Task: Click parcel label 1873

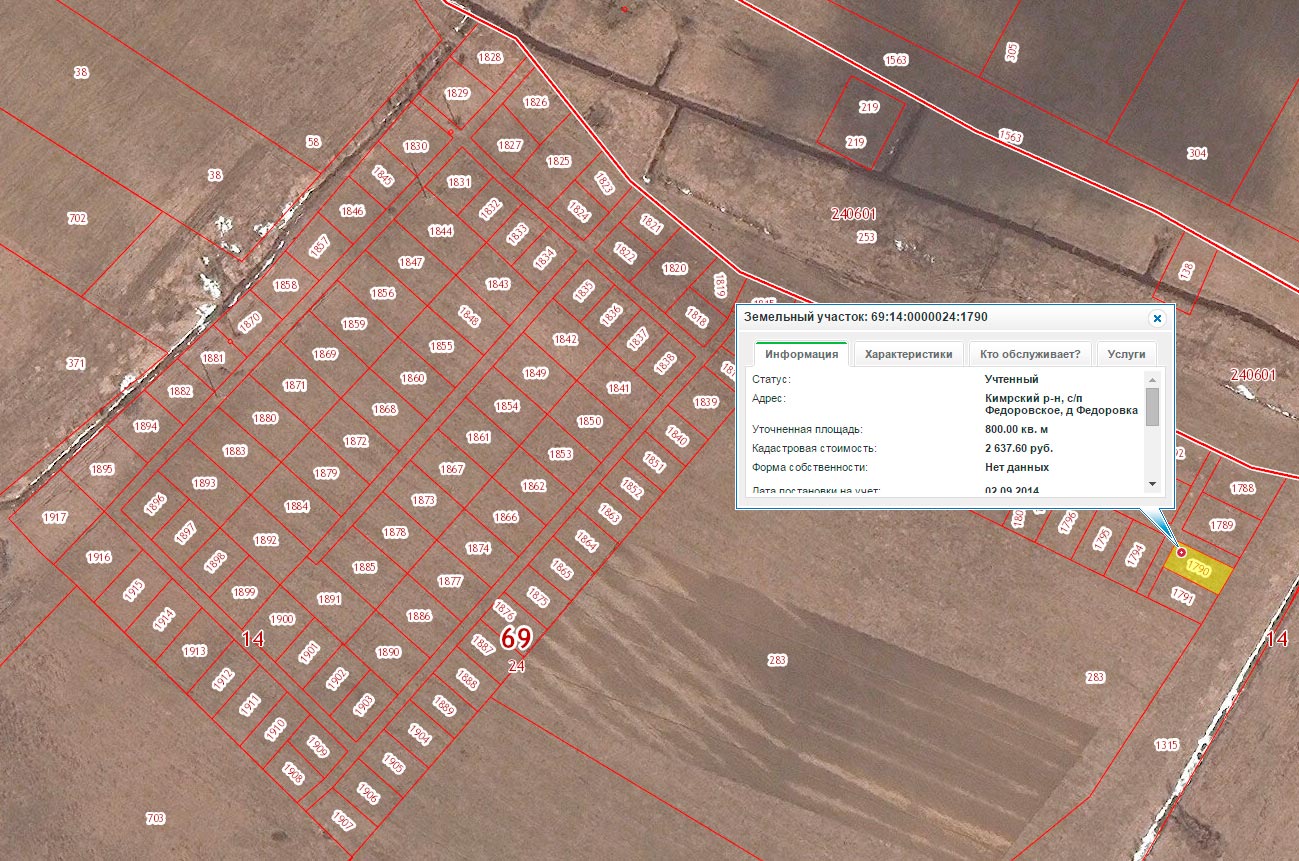Action: [424, 500]
